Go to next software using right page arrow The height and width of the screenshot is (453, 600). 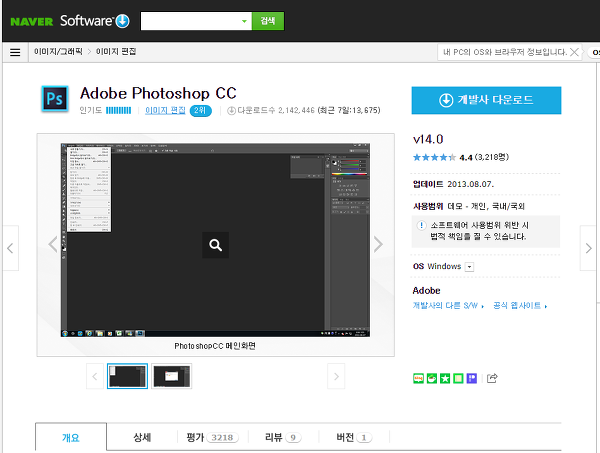point(589,248)
